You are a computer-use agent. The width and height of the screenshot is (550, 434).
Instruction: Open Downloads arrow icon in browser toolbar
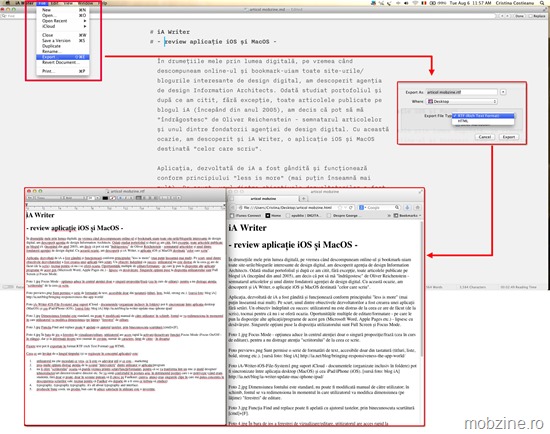pos(408,207)
